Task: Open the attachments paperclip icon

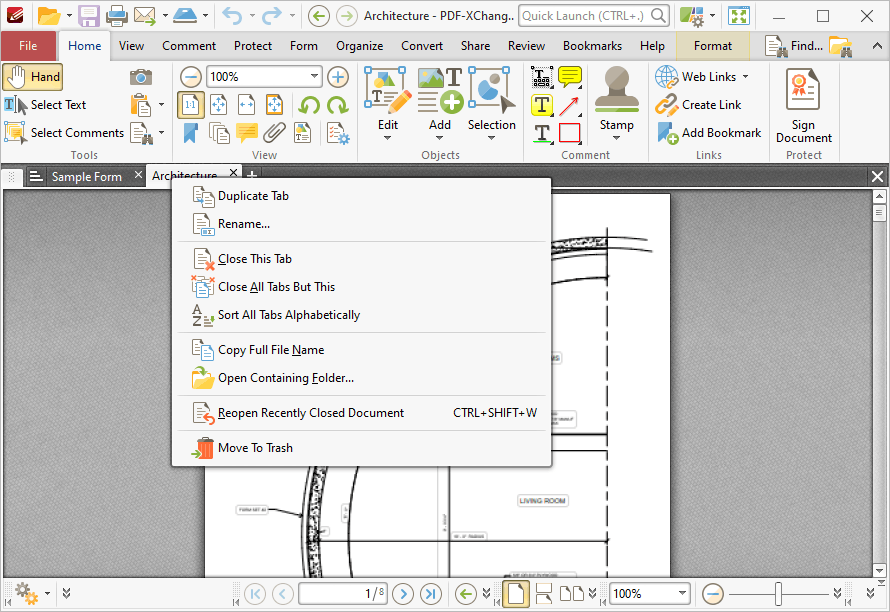Action: [274, 133]
